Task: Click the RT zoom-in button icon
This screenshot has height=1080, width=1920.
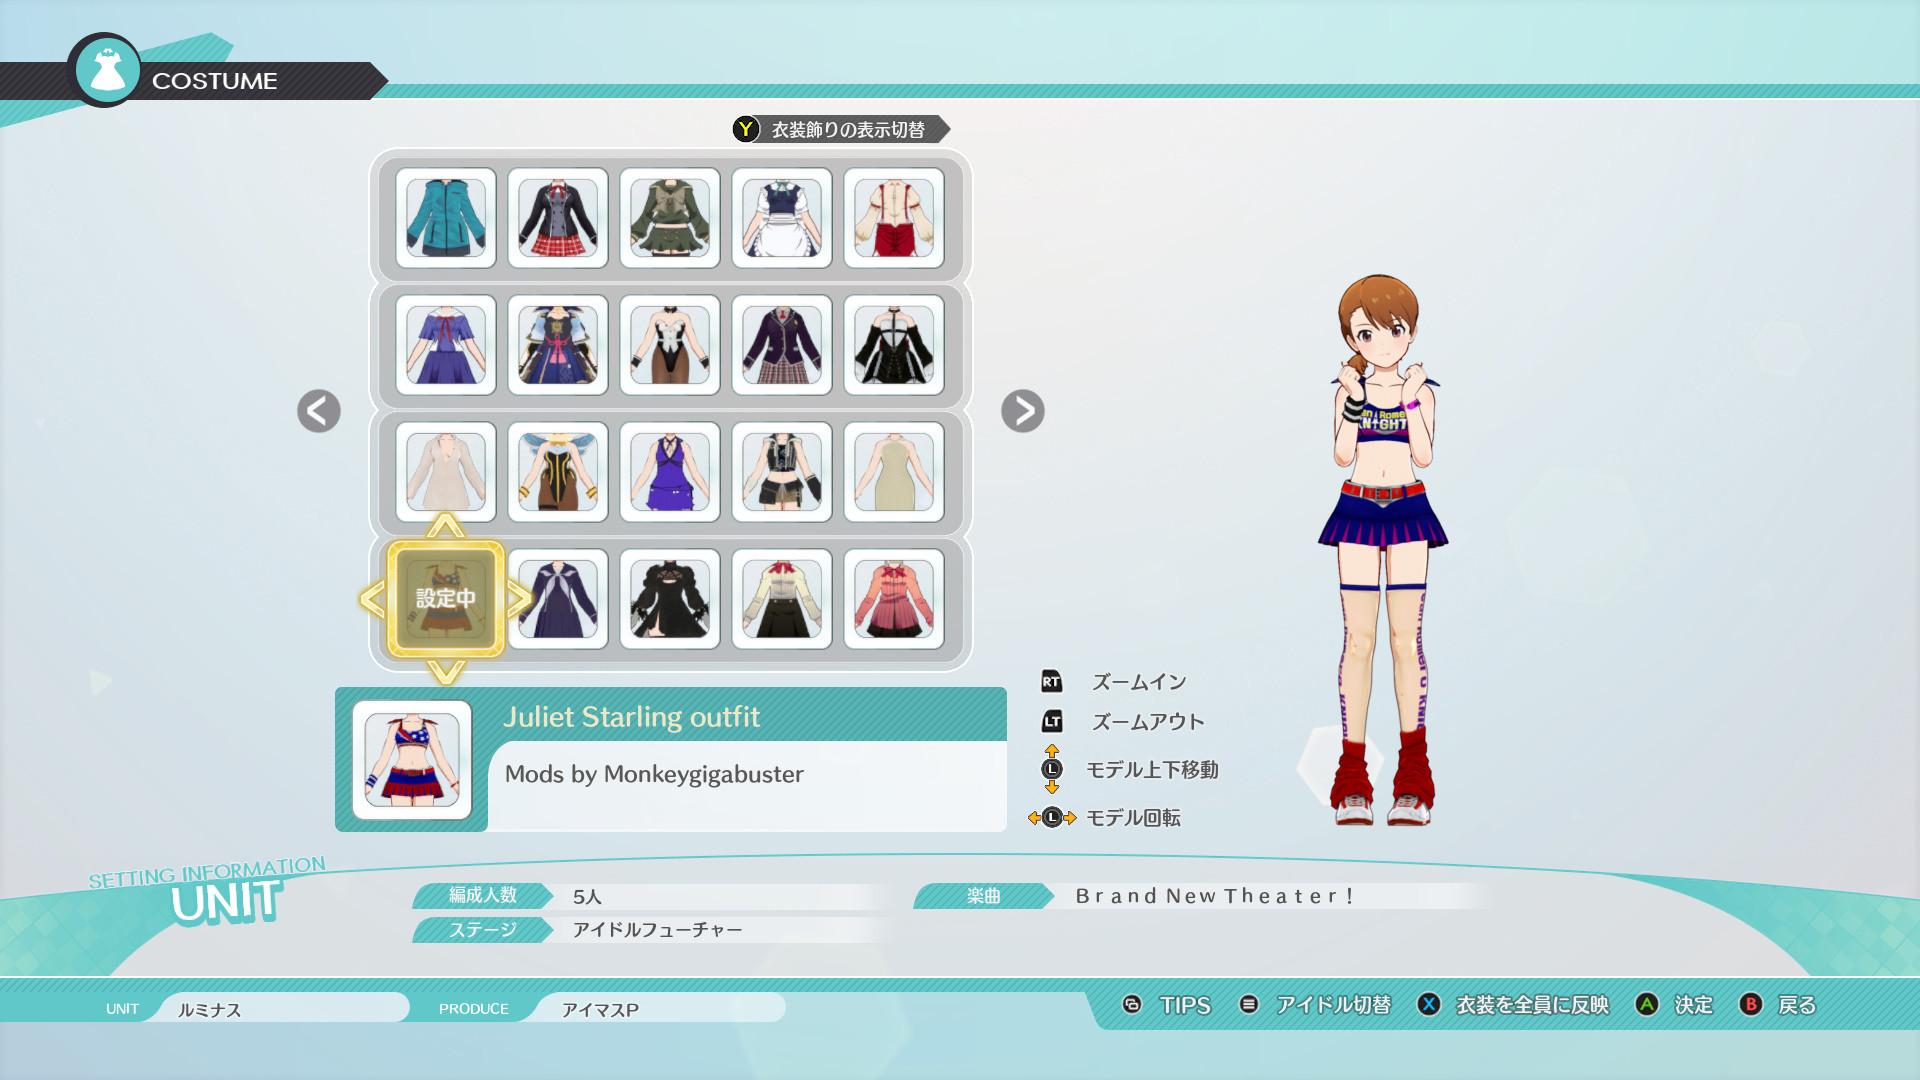Action: tap(1051, 682)
